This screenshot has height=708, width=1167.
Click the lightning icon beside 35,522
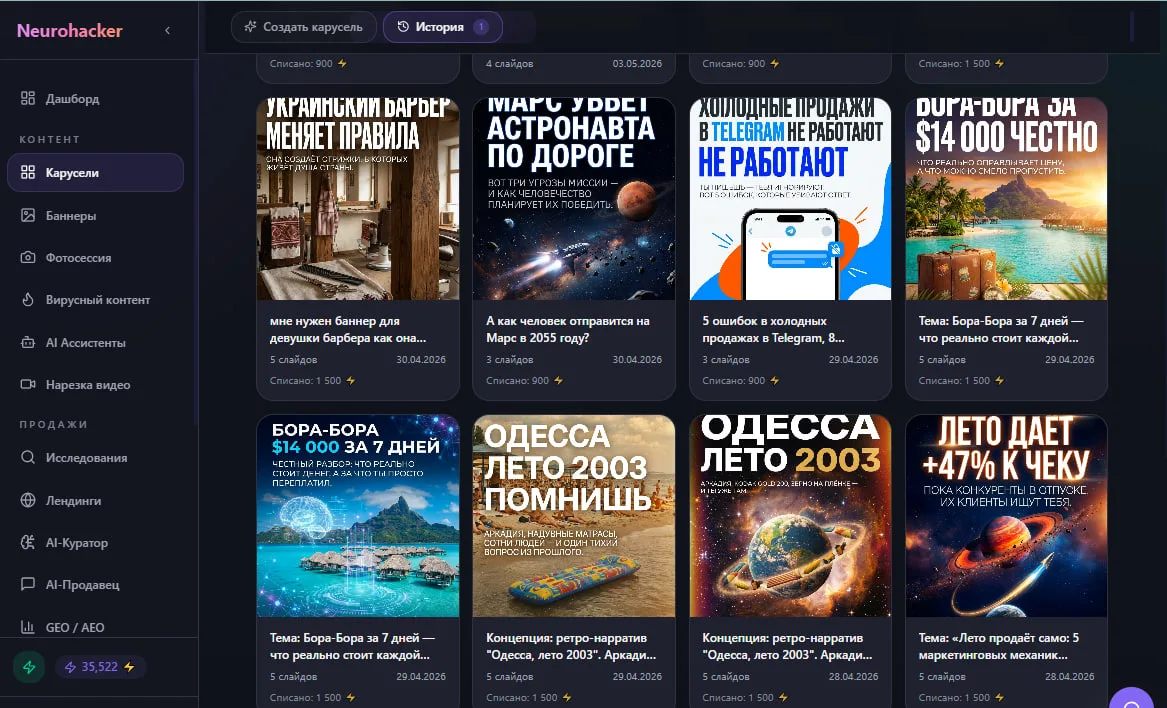click(x=130, y=666)
